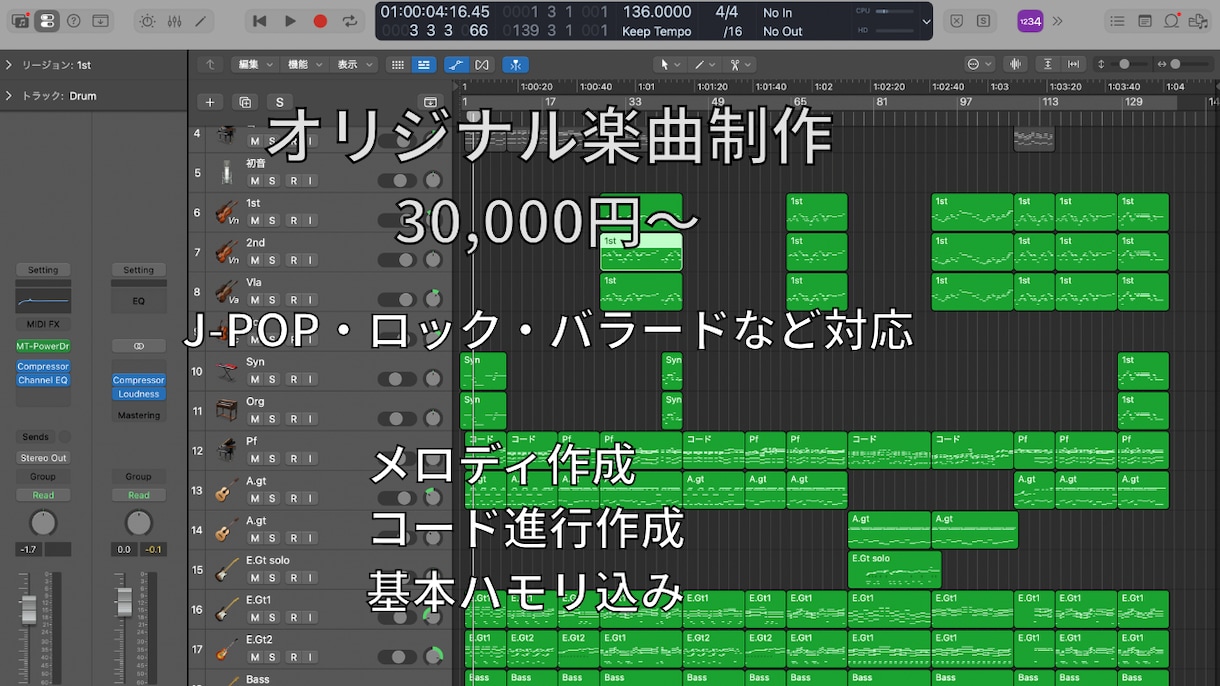
Task: Toggle the Show Automation button
Action: pos(456,65)
